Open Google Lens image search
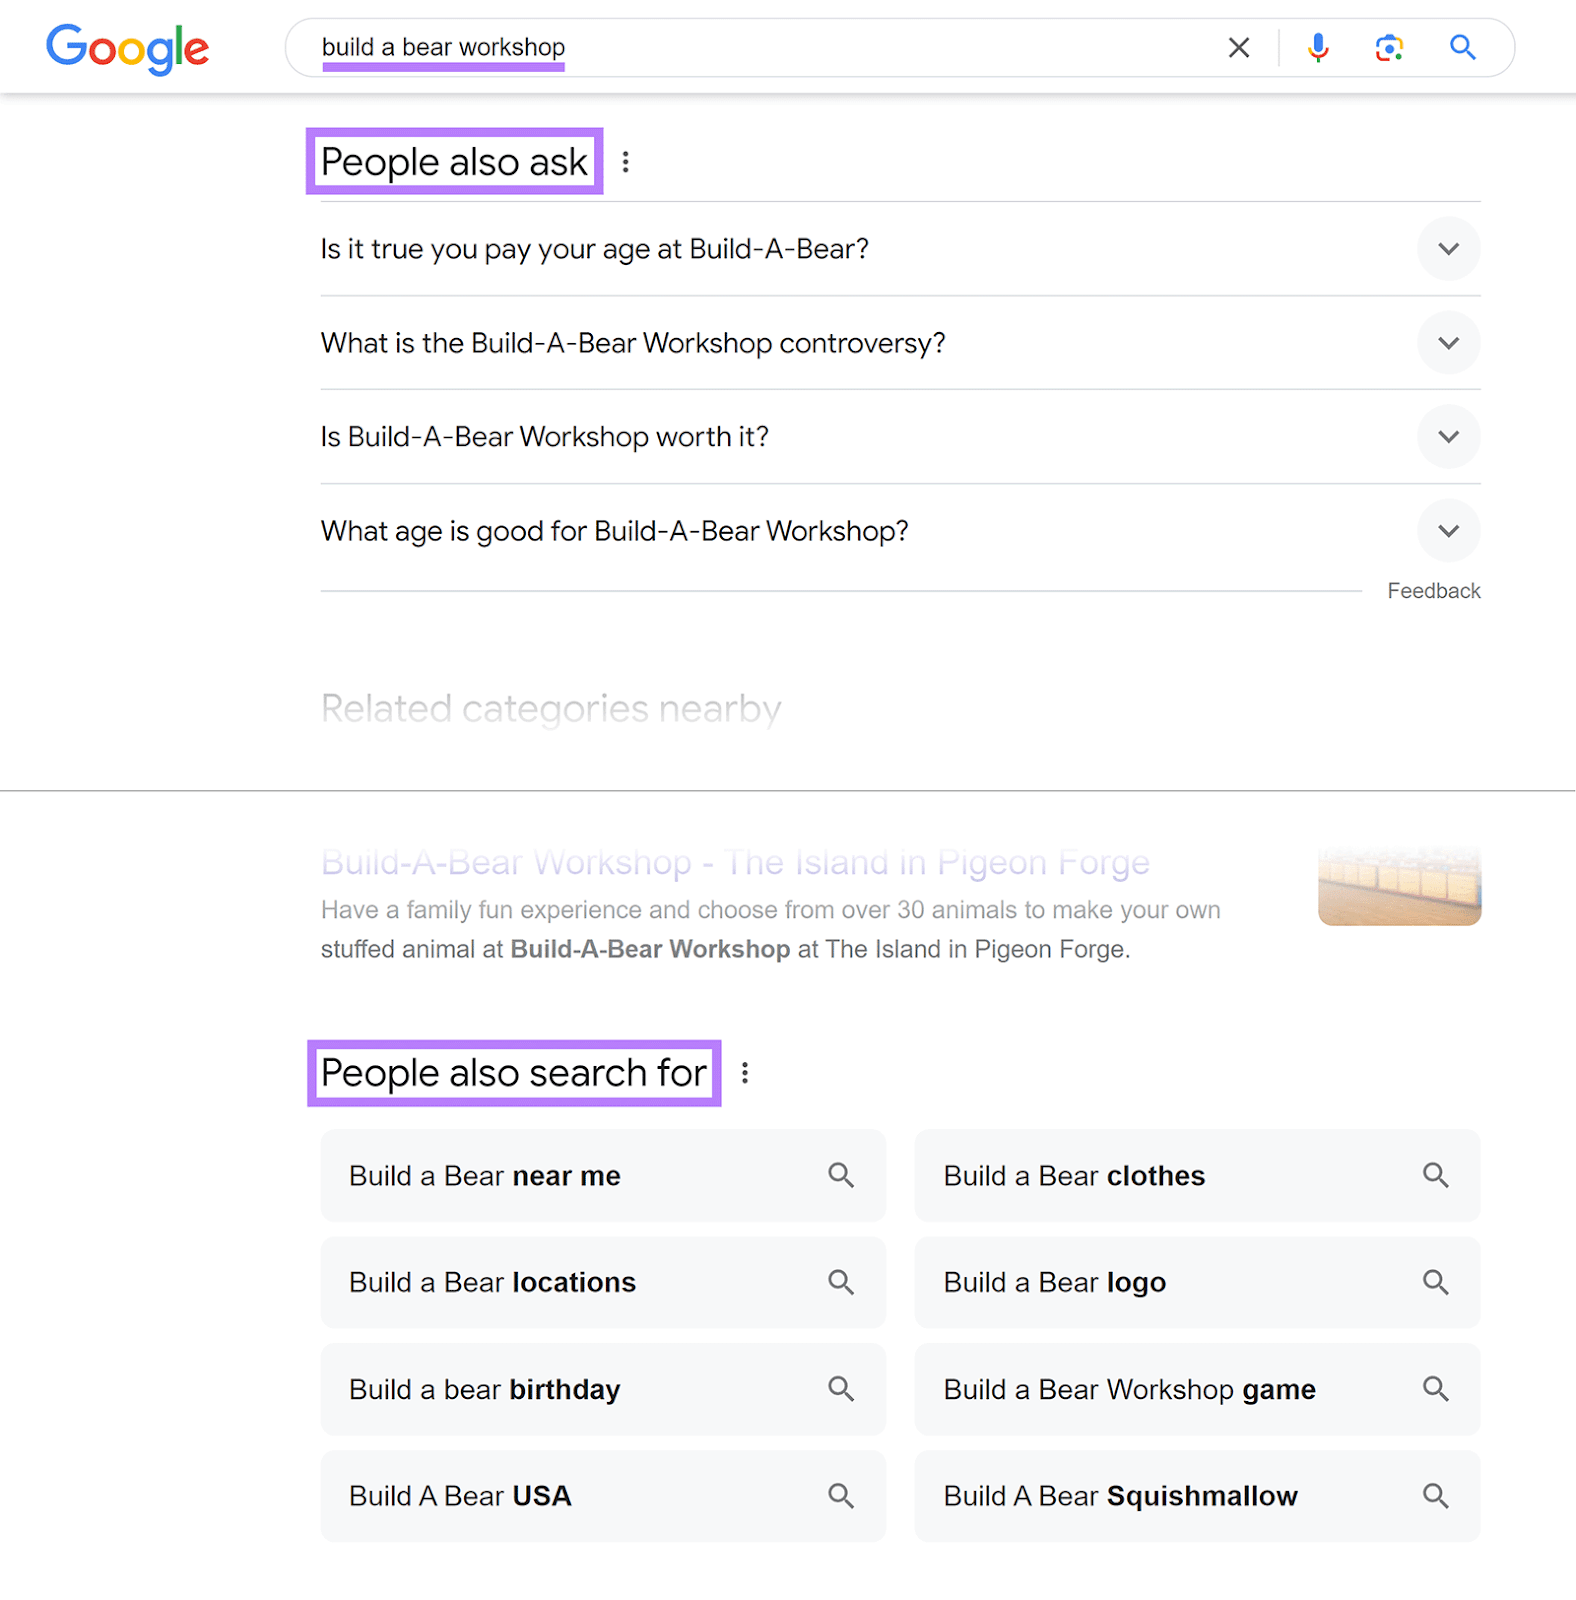1576x1600 pixels. click(x=1389, y=47)
